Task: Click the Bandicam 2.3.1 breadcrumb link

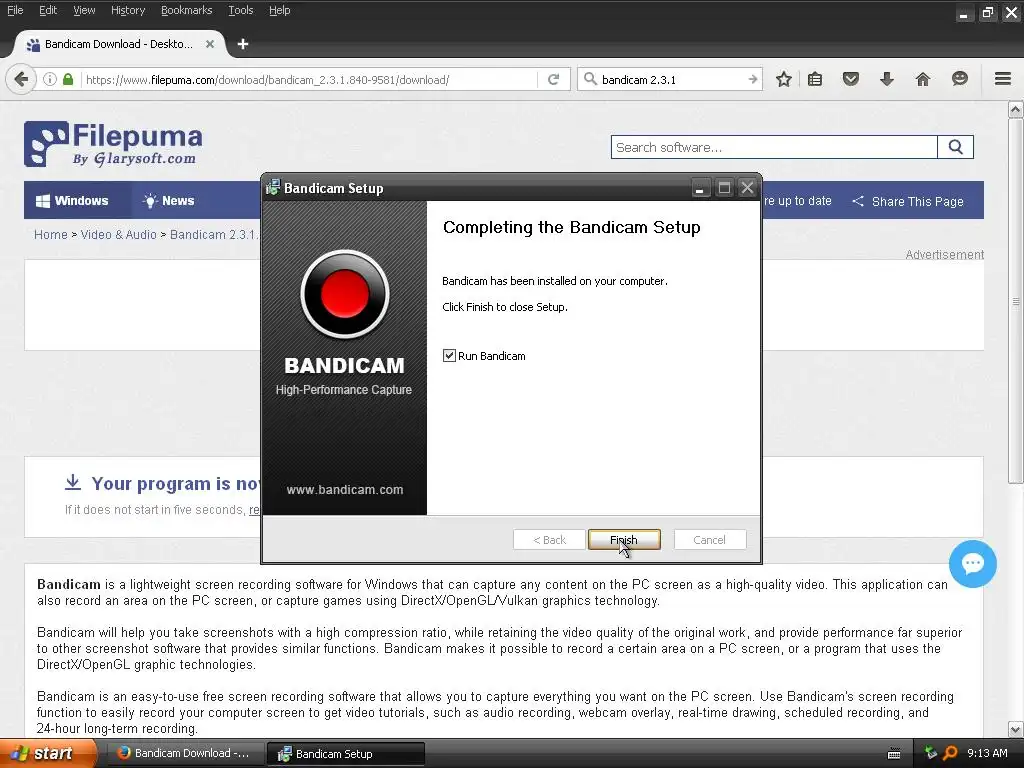Action: (x=215, y=234)
